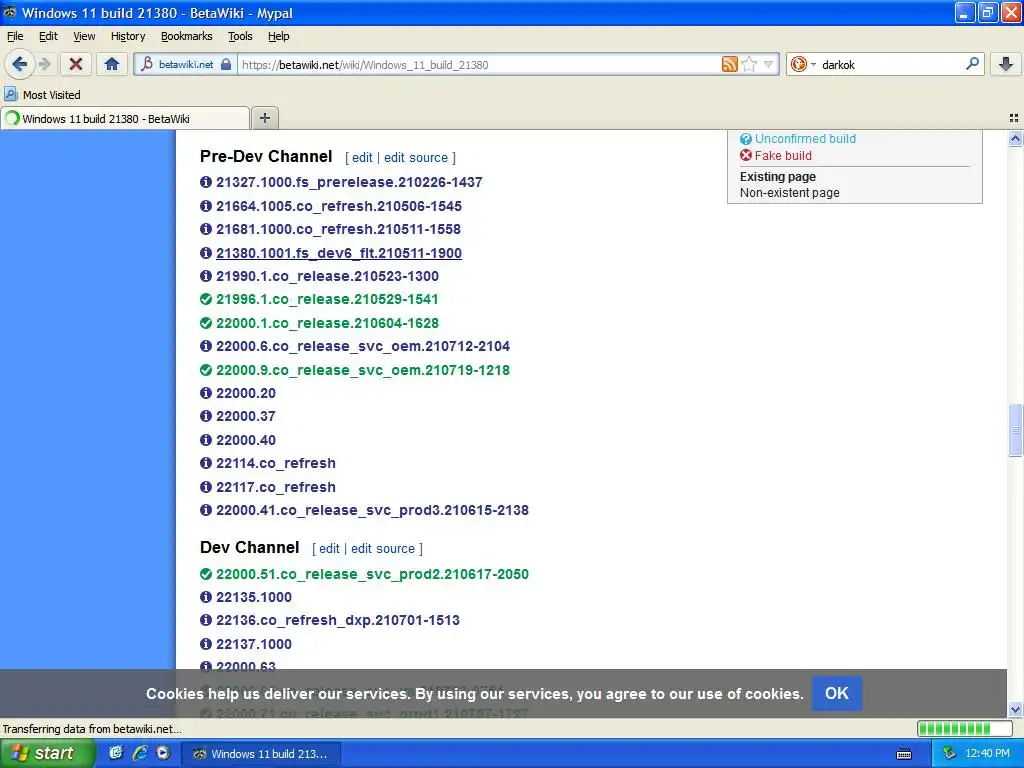Open the Downloads arrow button
The image size is (1024, 768).
point(1006,64)
